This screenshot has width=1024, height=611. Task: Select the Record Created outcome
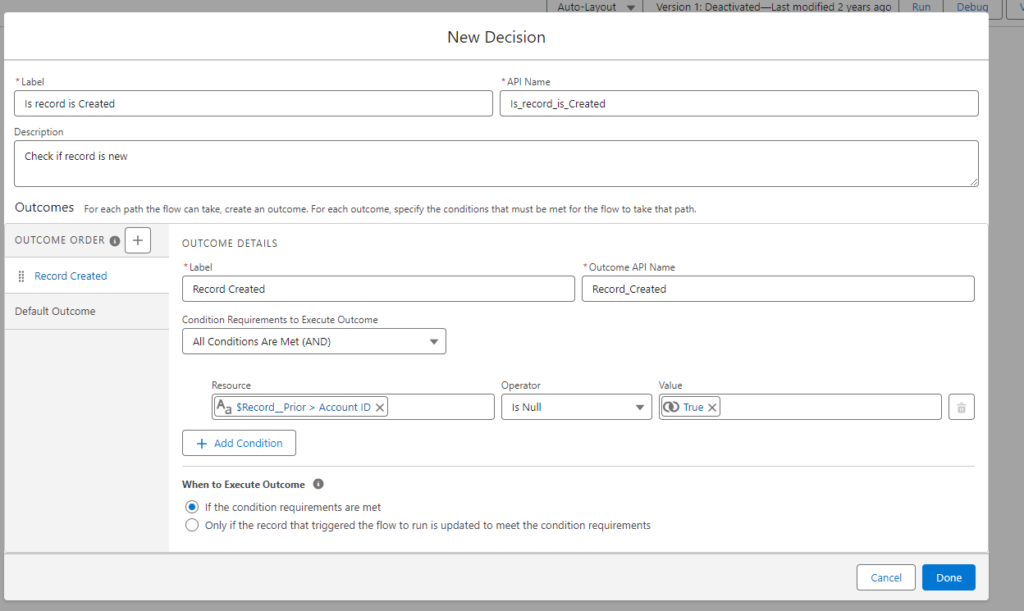coord(70,275)
